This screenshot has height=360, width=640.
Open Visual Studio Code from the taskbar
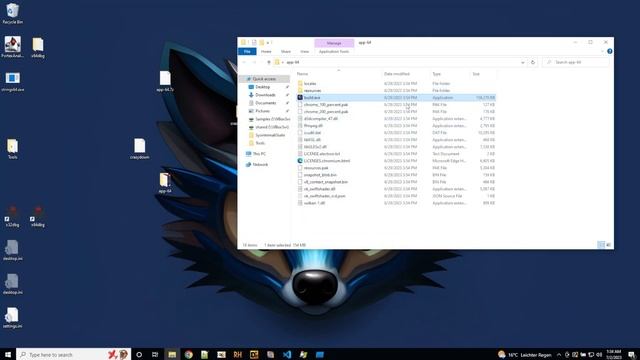[287, 354]
